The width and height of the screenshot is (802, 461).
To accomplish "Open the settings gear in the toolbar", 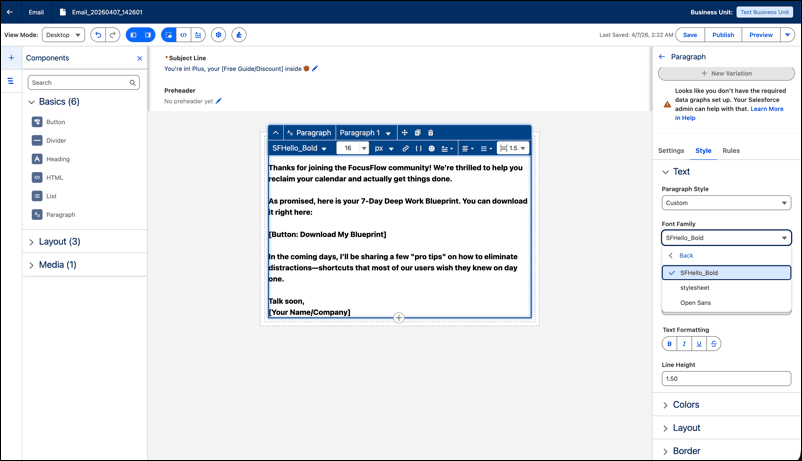I will [218, 35].
